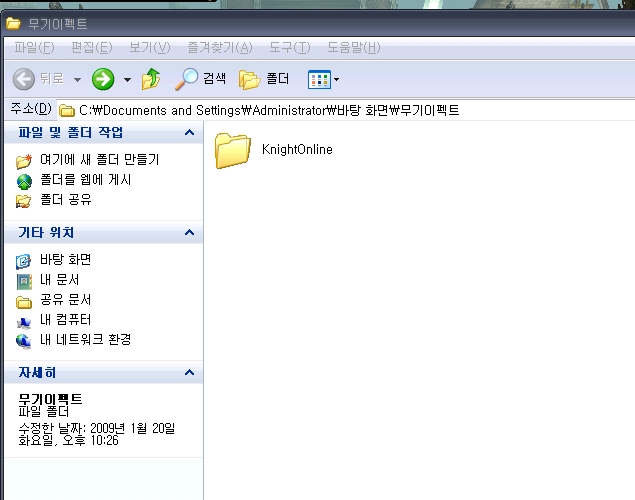
Task: Open the 즐겨찾기(A) menu
Action: pos(219,48)
